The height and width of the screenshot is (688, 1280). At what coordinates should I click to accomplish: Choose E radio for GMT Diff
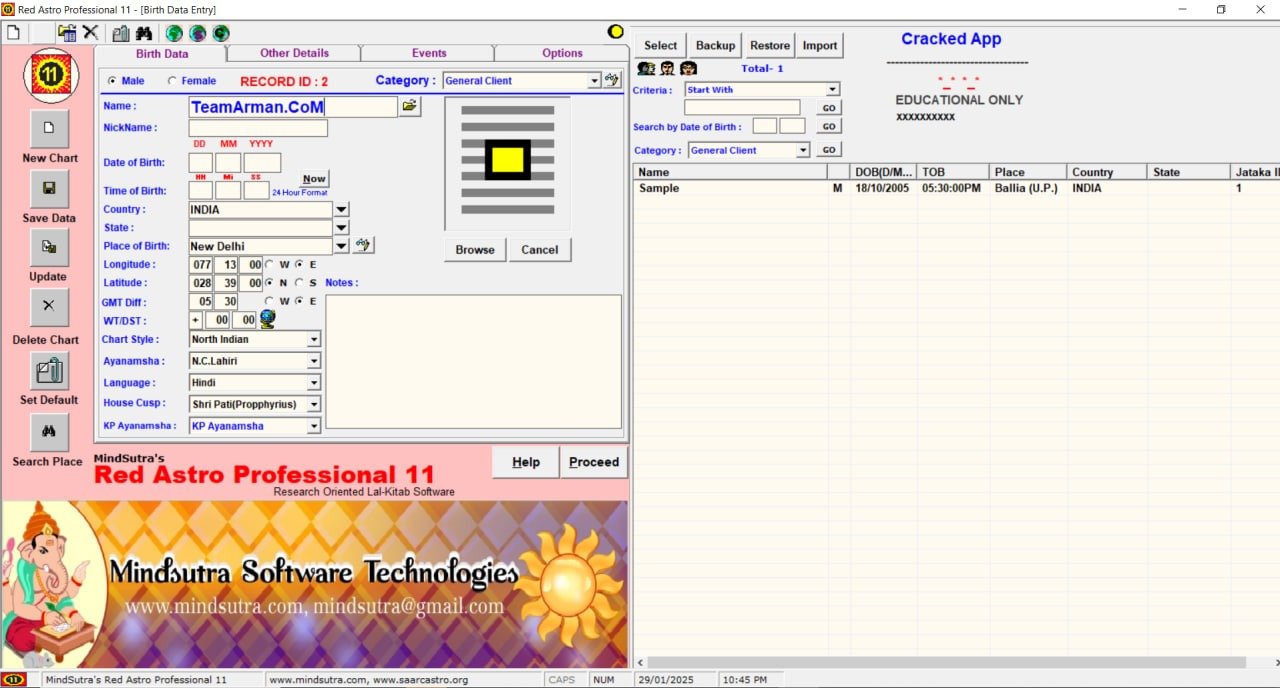click(x=298, y=301)
